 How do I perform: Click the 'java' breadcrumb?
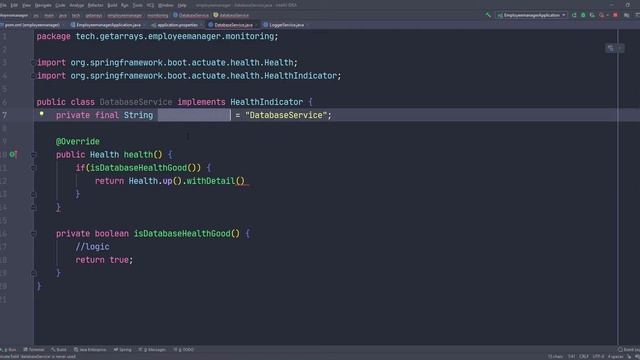point(62,16)
